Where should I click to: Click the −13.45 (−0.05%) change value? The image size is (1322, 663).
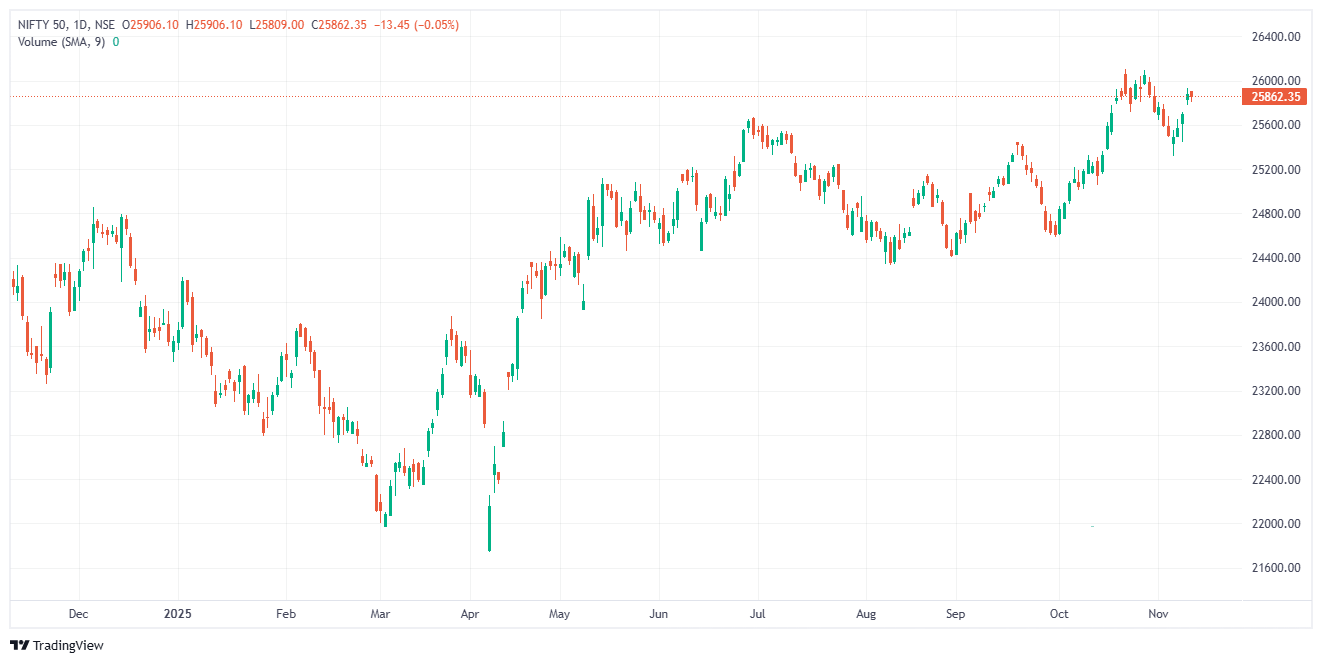[416, 25]
